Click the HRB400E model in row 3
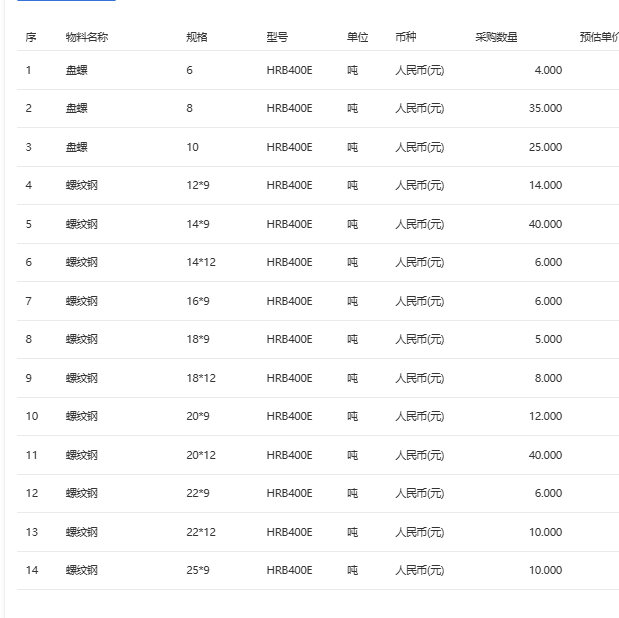 (289, 147)
